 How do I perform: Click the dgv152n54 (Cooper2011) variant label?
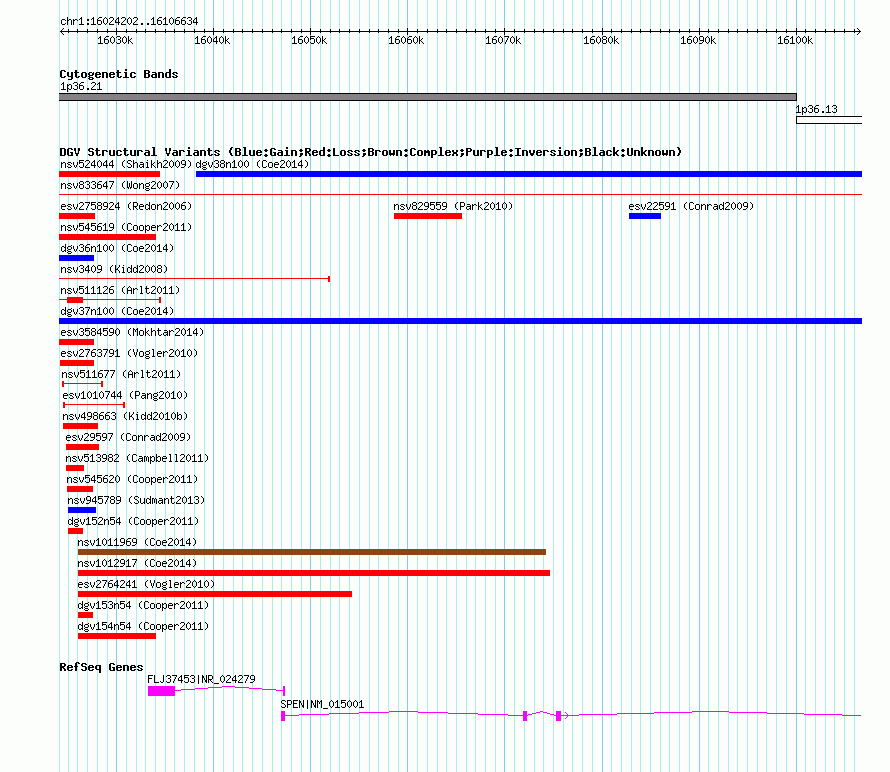pyautogui.click(x=133, y=521)
